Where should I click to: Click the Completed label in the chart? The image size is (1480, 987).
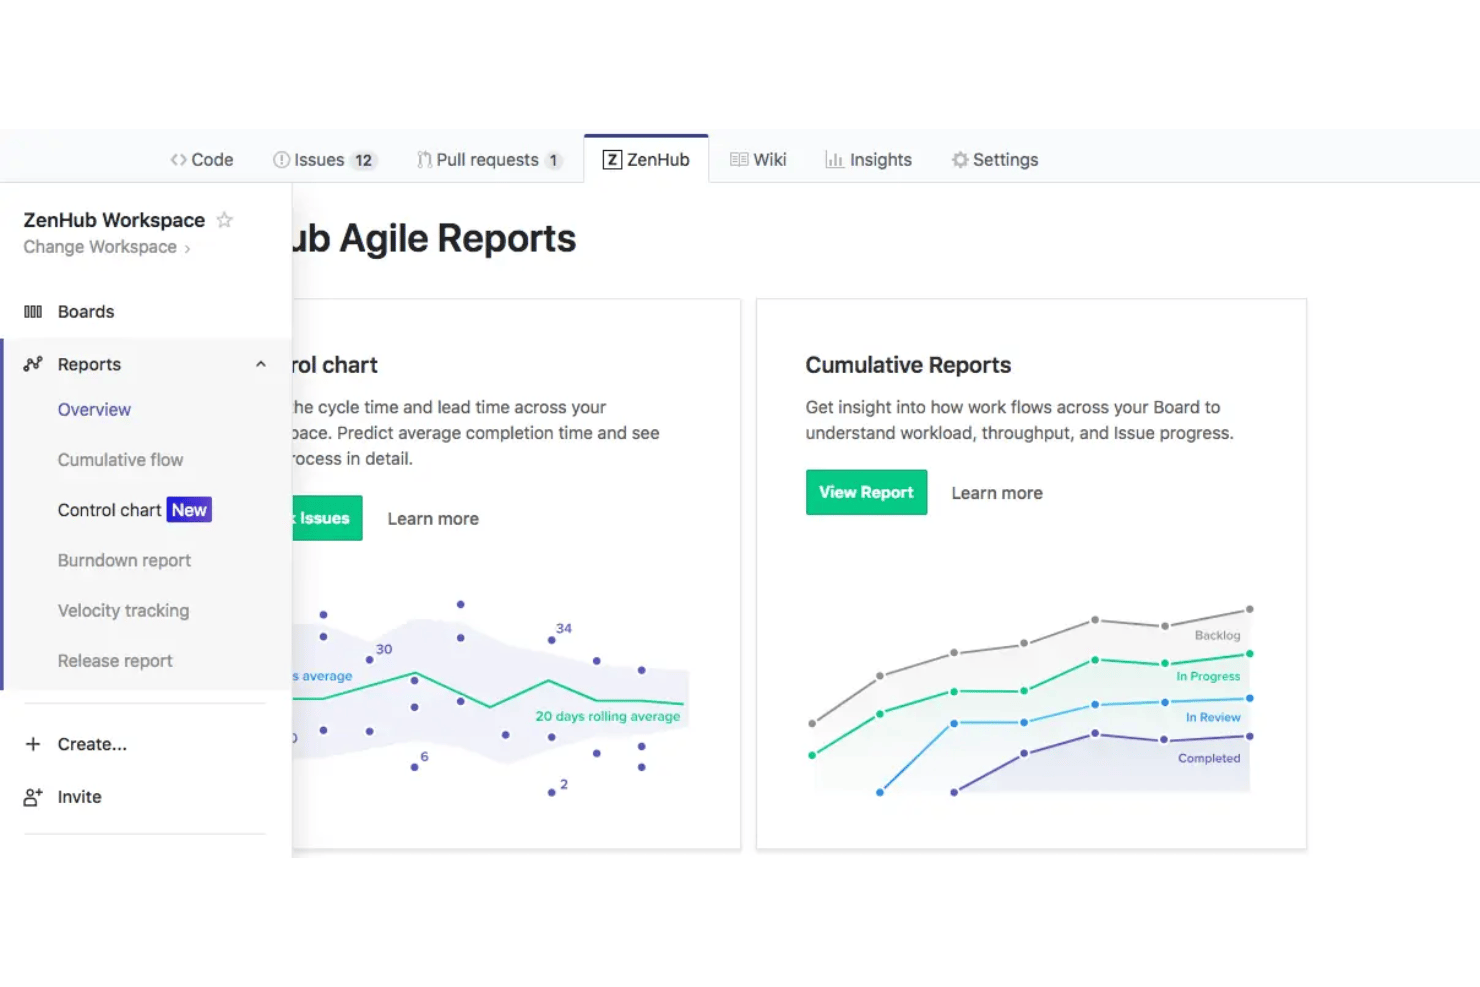[1209, 759]
